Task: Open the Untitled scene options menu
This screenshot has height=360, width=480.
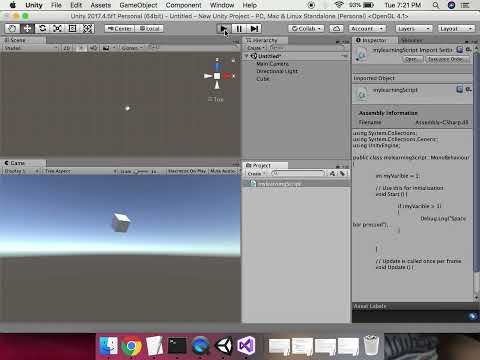Action: [x=344, y=56]
